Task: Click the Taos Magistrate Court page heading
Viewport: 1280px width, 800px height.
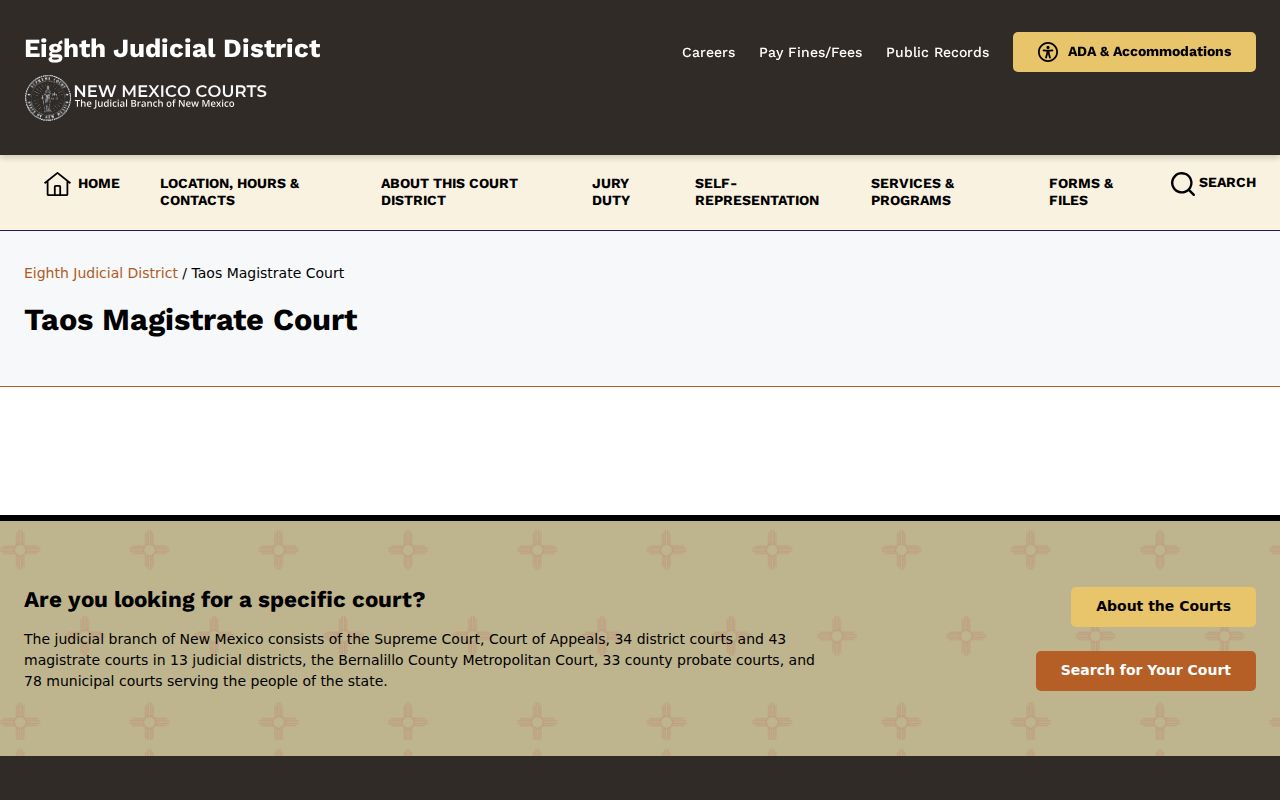Action: tap(191, 320)
